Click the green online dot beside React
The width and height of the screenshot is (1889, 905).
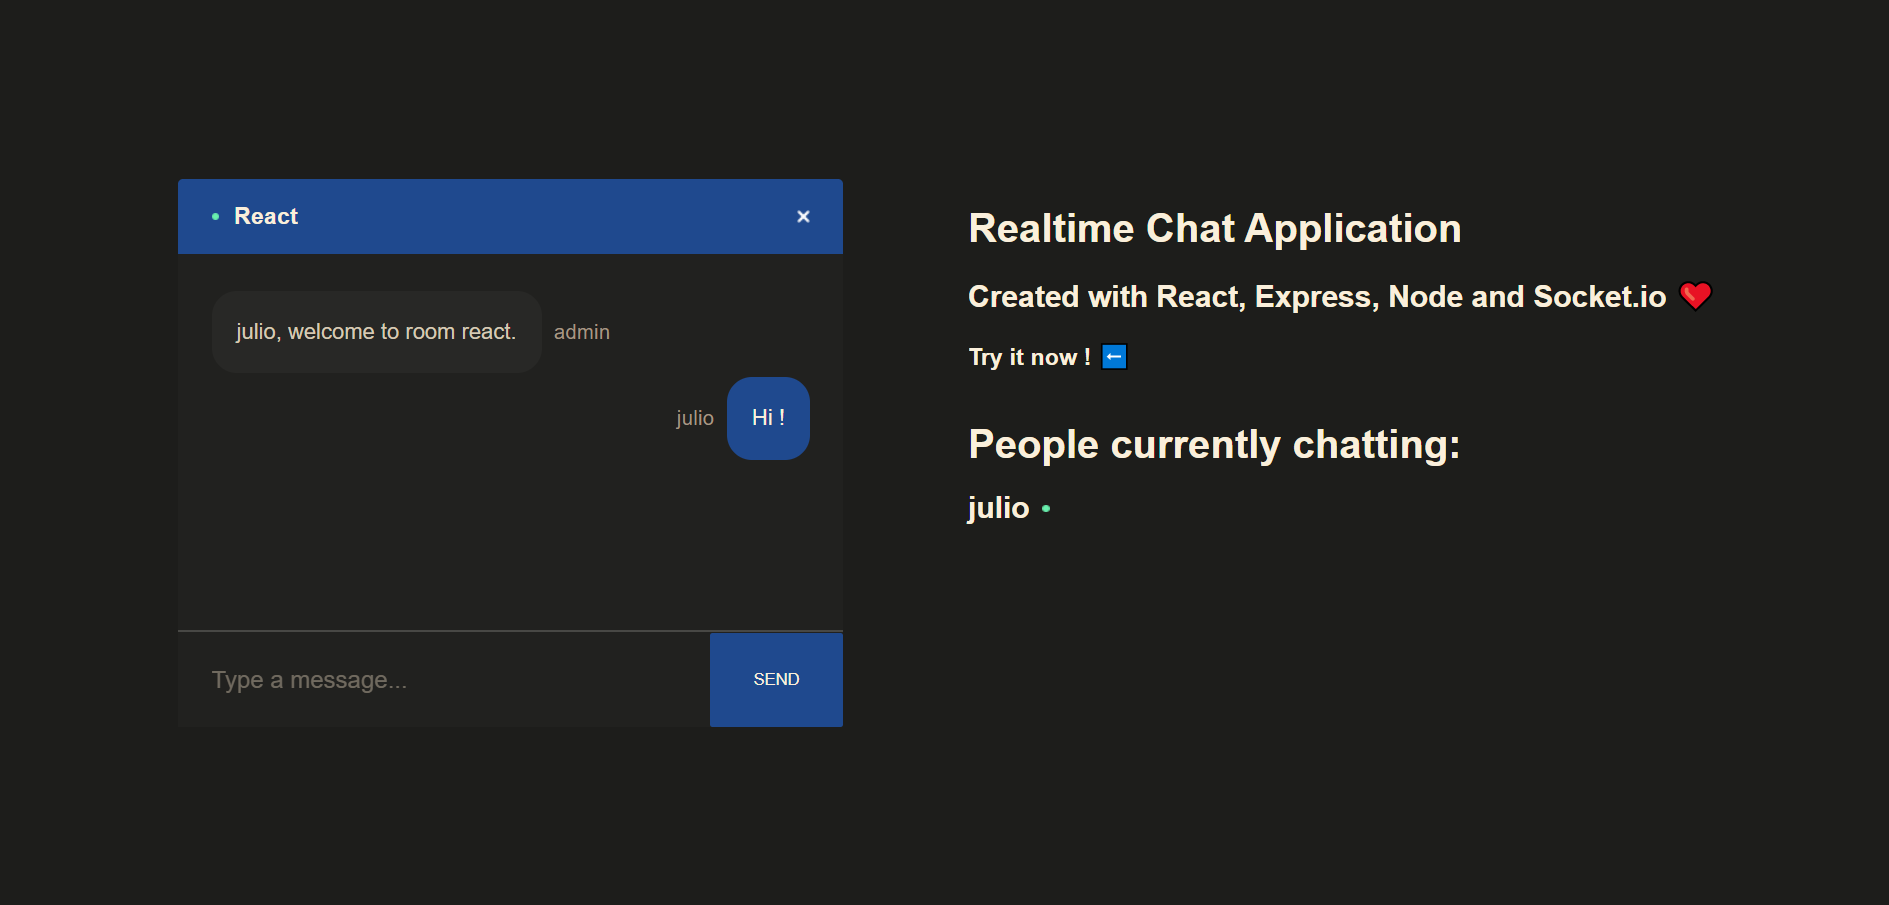(x=215, y=216)
